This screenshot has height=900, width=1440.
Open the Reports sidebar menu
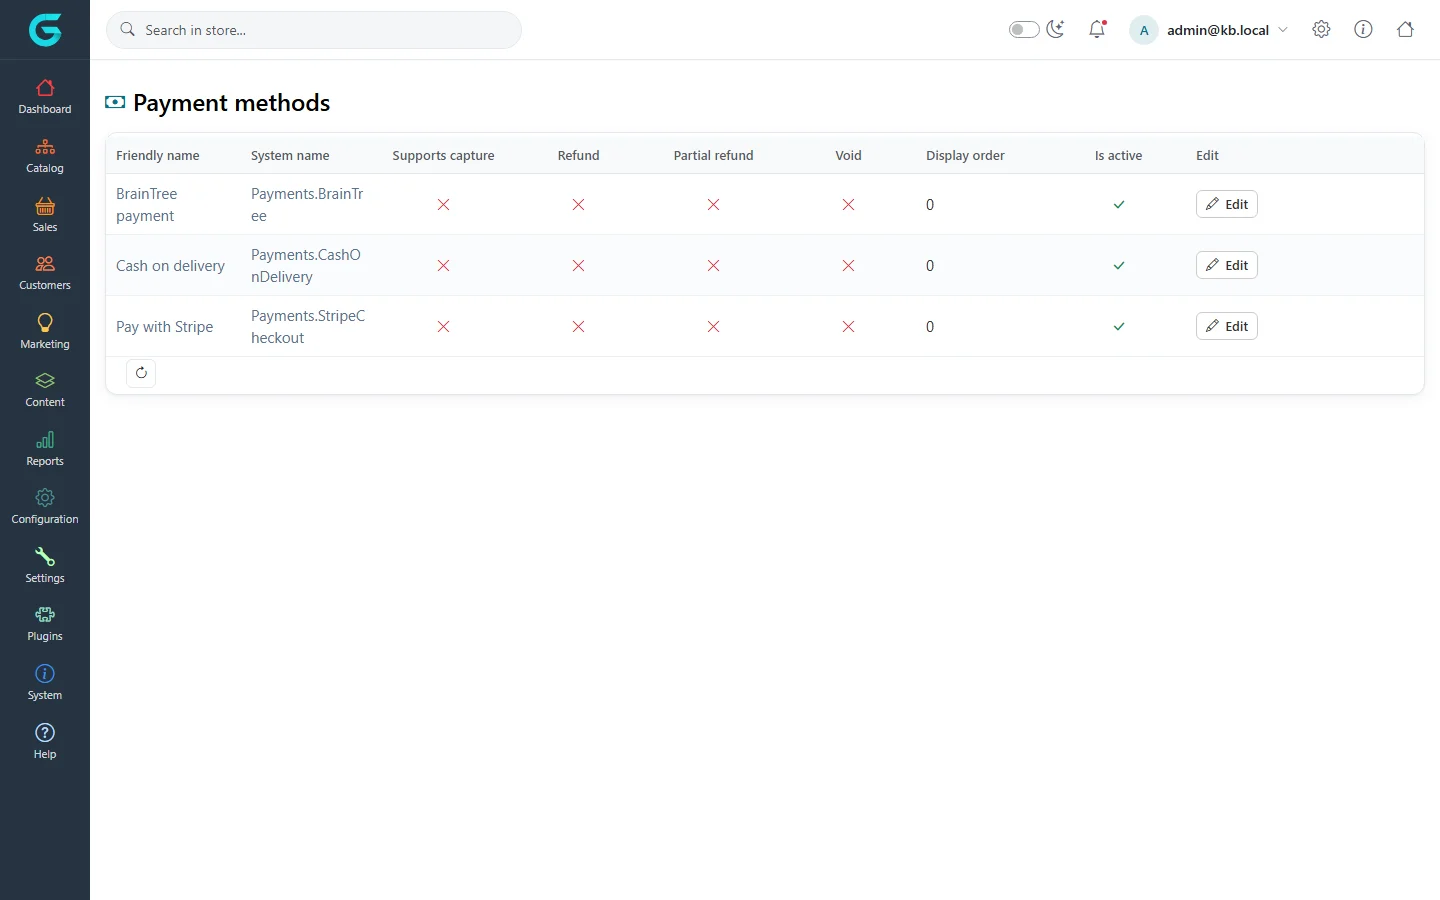coord(45,449)
